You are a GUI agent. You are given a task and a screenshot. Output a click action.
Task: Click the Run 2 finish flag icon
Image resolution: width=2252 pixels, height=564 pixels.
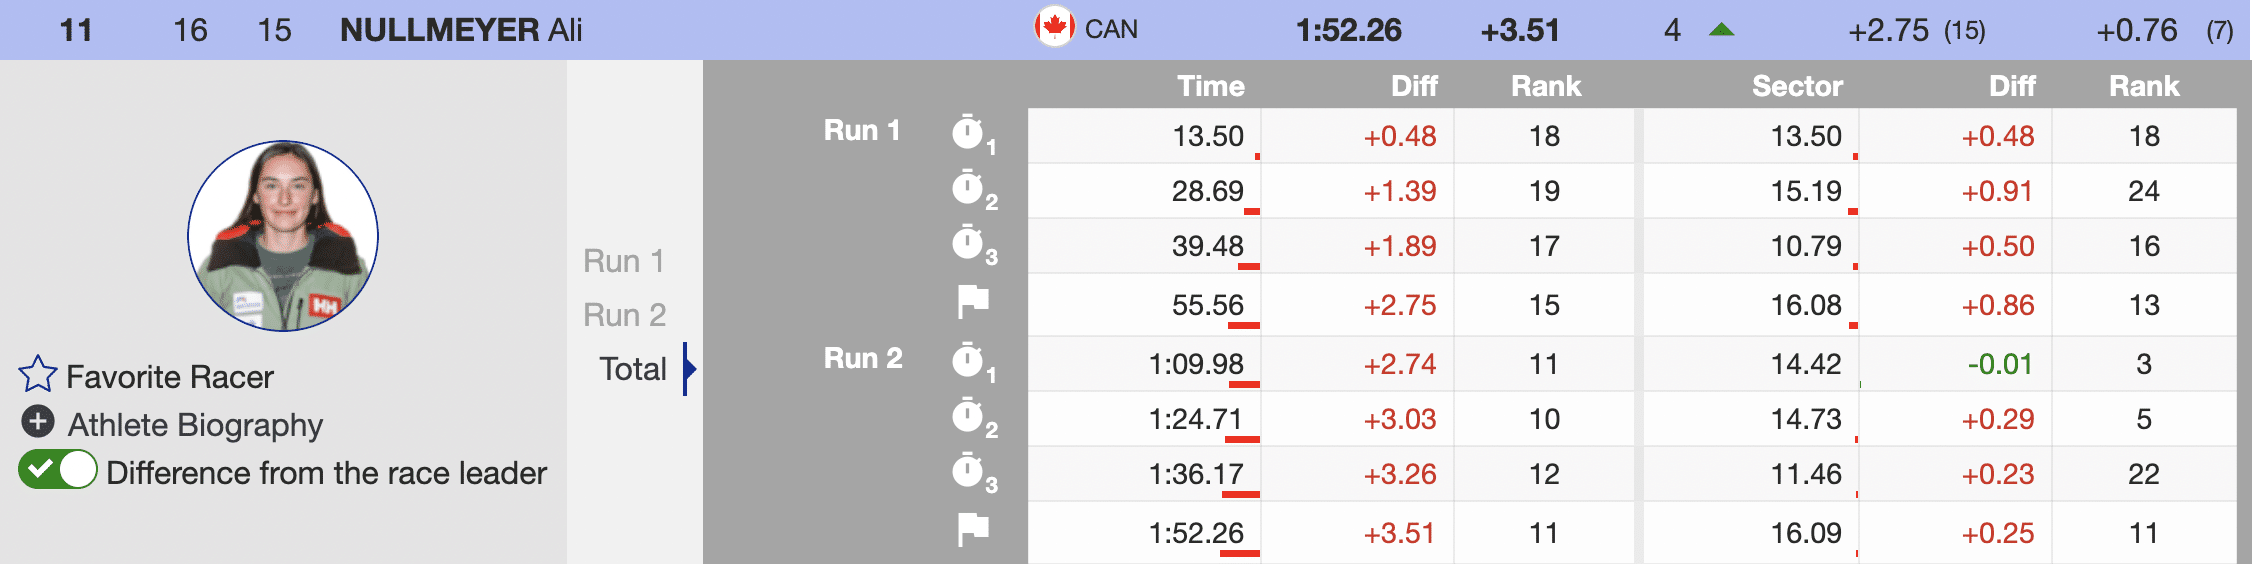pyautogui.click(x=972, y=529)
